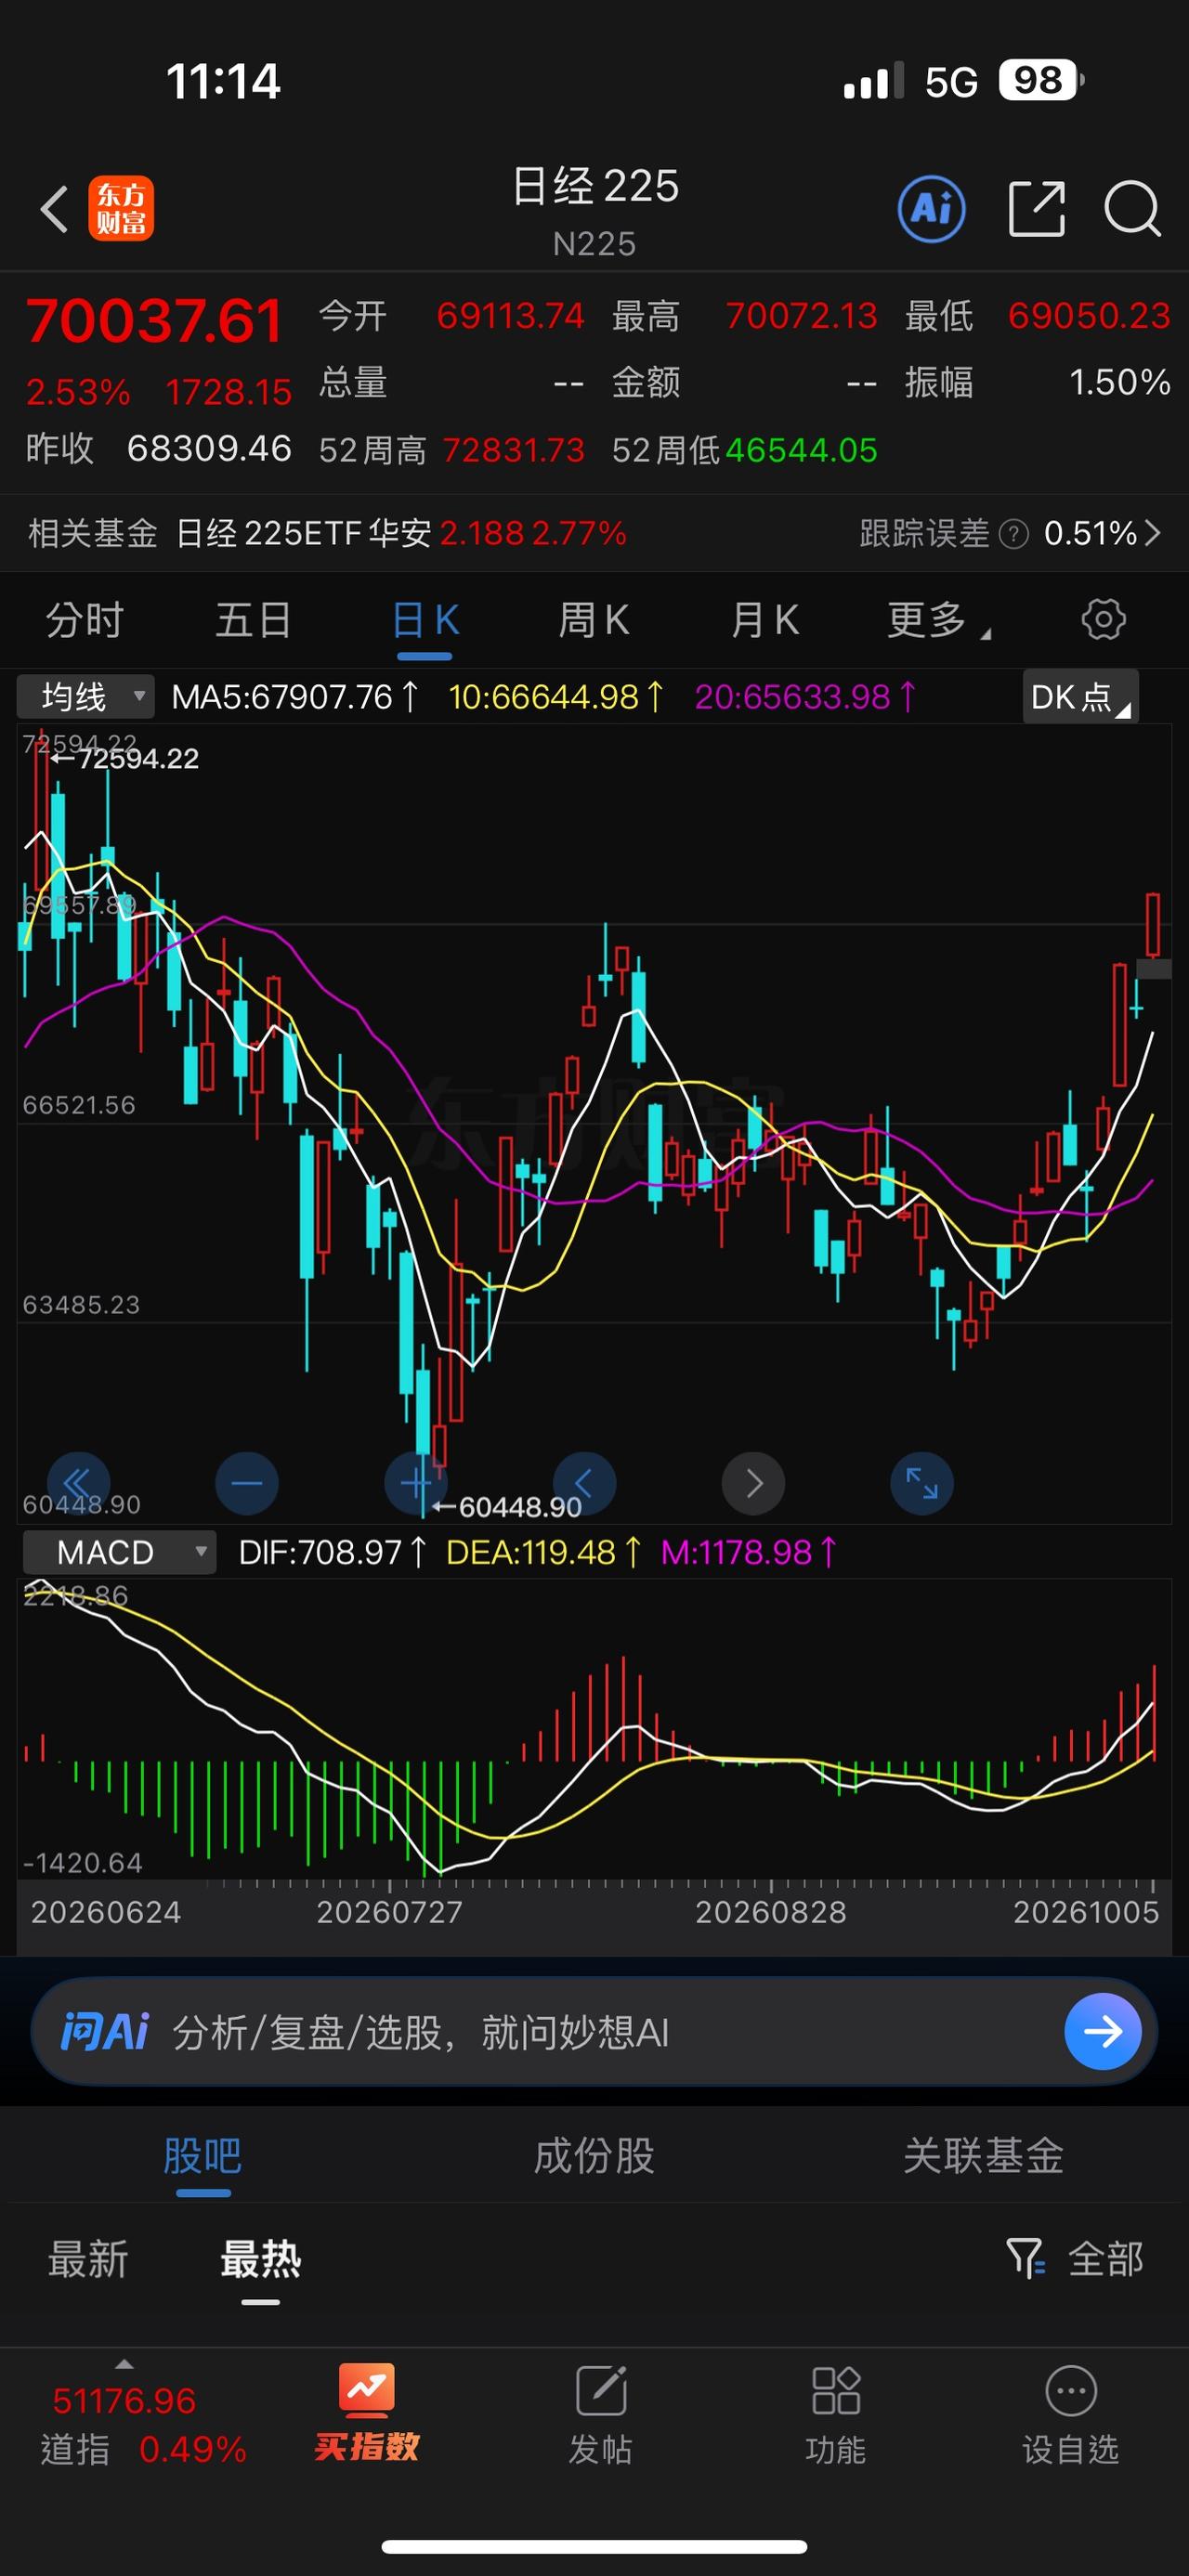Shift chart right with right chevron
This screenshot has height=2576, width=1189.
(753, 1483)
